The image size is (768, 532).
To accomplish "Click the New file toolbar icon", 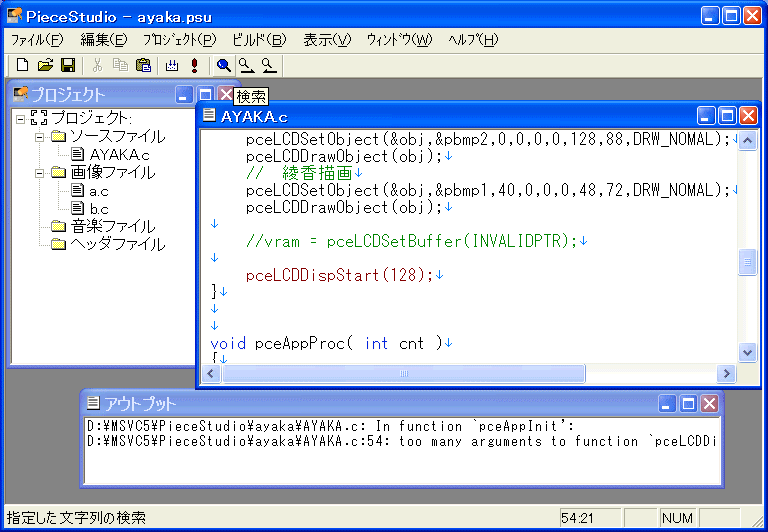I will (x=22, y=65).
